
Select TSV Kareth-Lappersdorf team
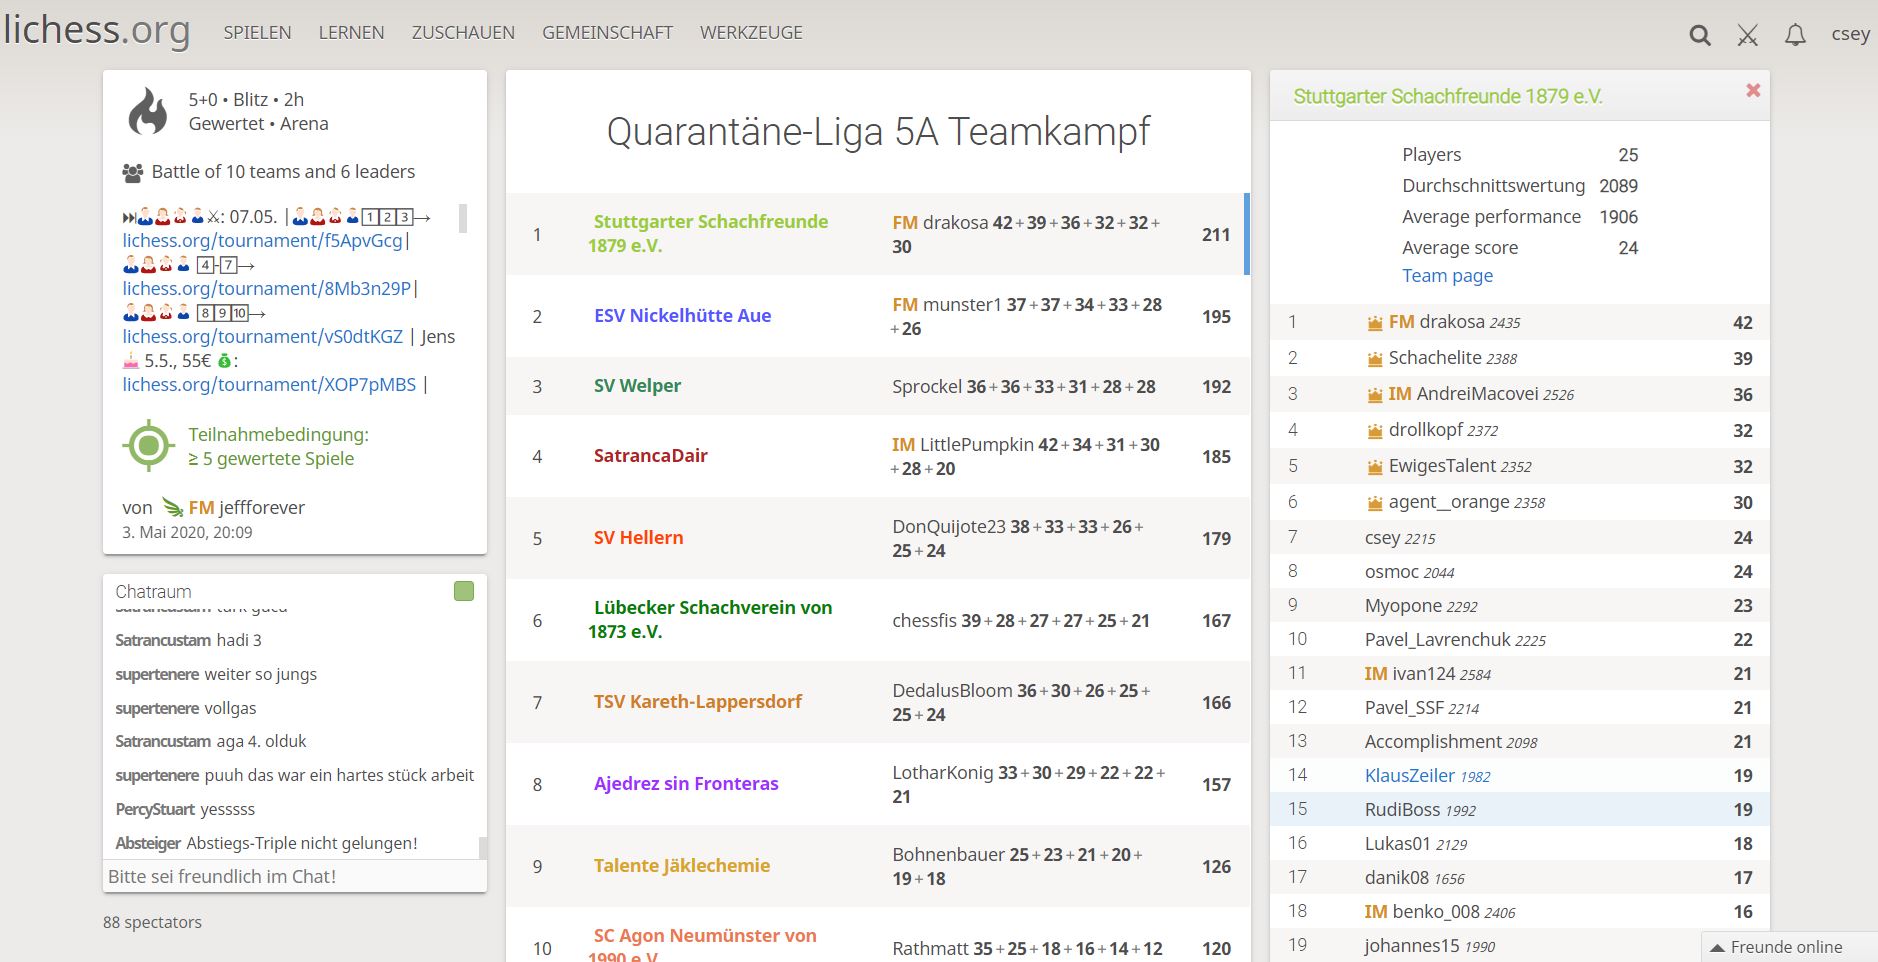[697, 701]
